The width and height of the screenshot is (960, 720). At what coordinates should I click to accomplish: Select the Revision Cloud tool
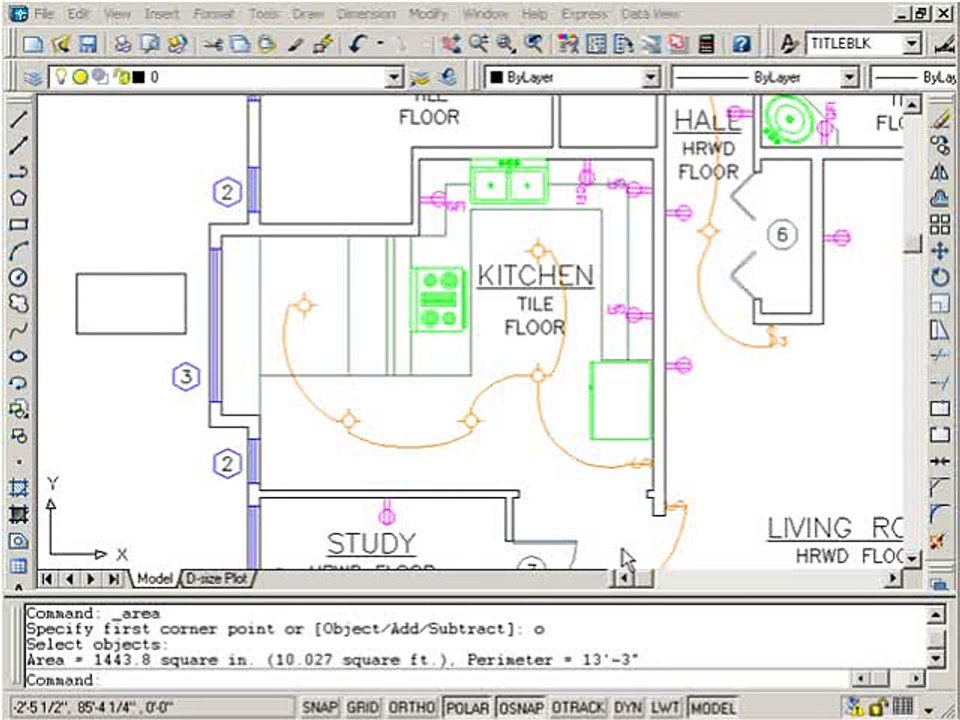click(18, 304)
